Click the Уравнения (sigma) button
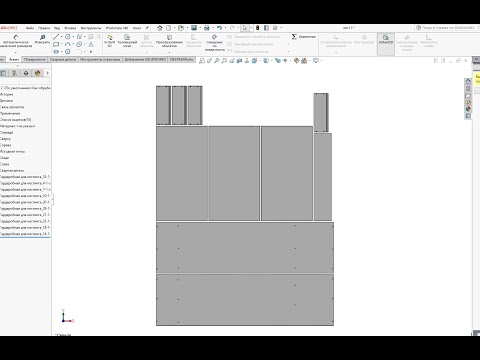The height and width of the screenshot is (360, 480). (303, 37)
